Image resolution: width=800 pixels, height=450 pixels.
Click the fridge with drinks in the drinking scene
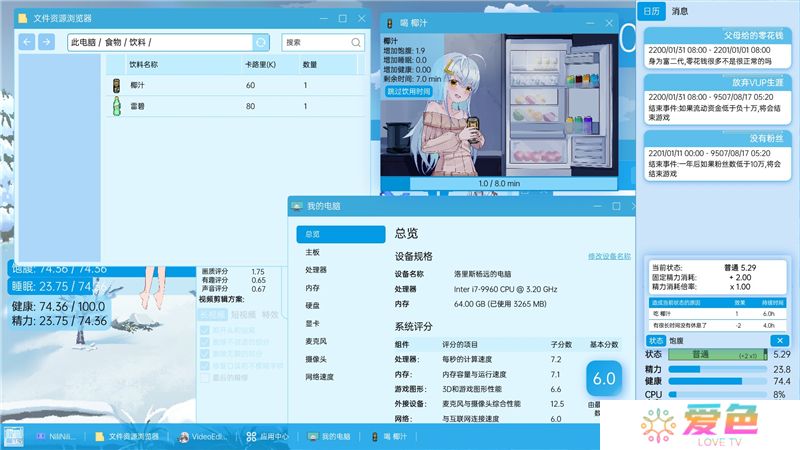click(x=559, y=106)
